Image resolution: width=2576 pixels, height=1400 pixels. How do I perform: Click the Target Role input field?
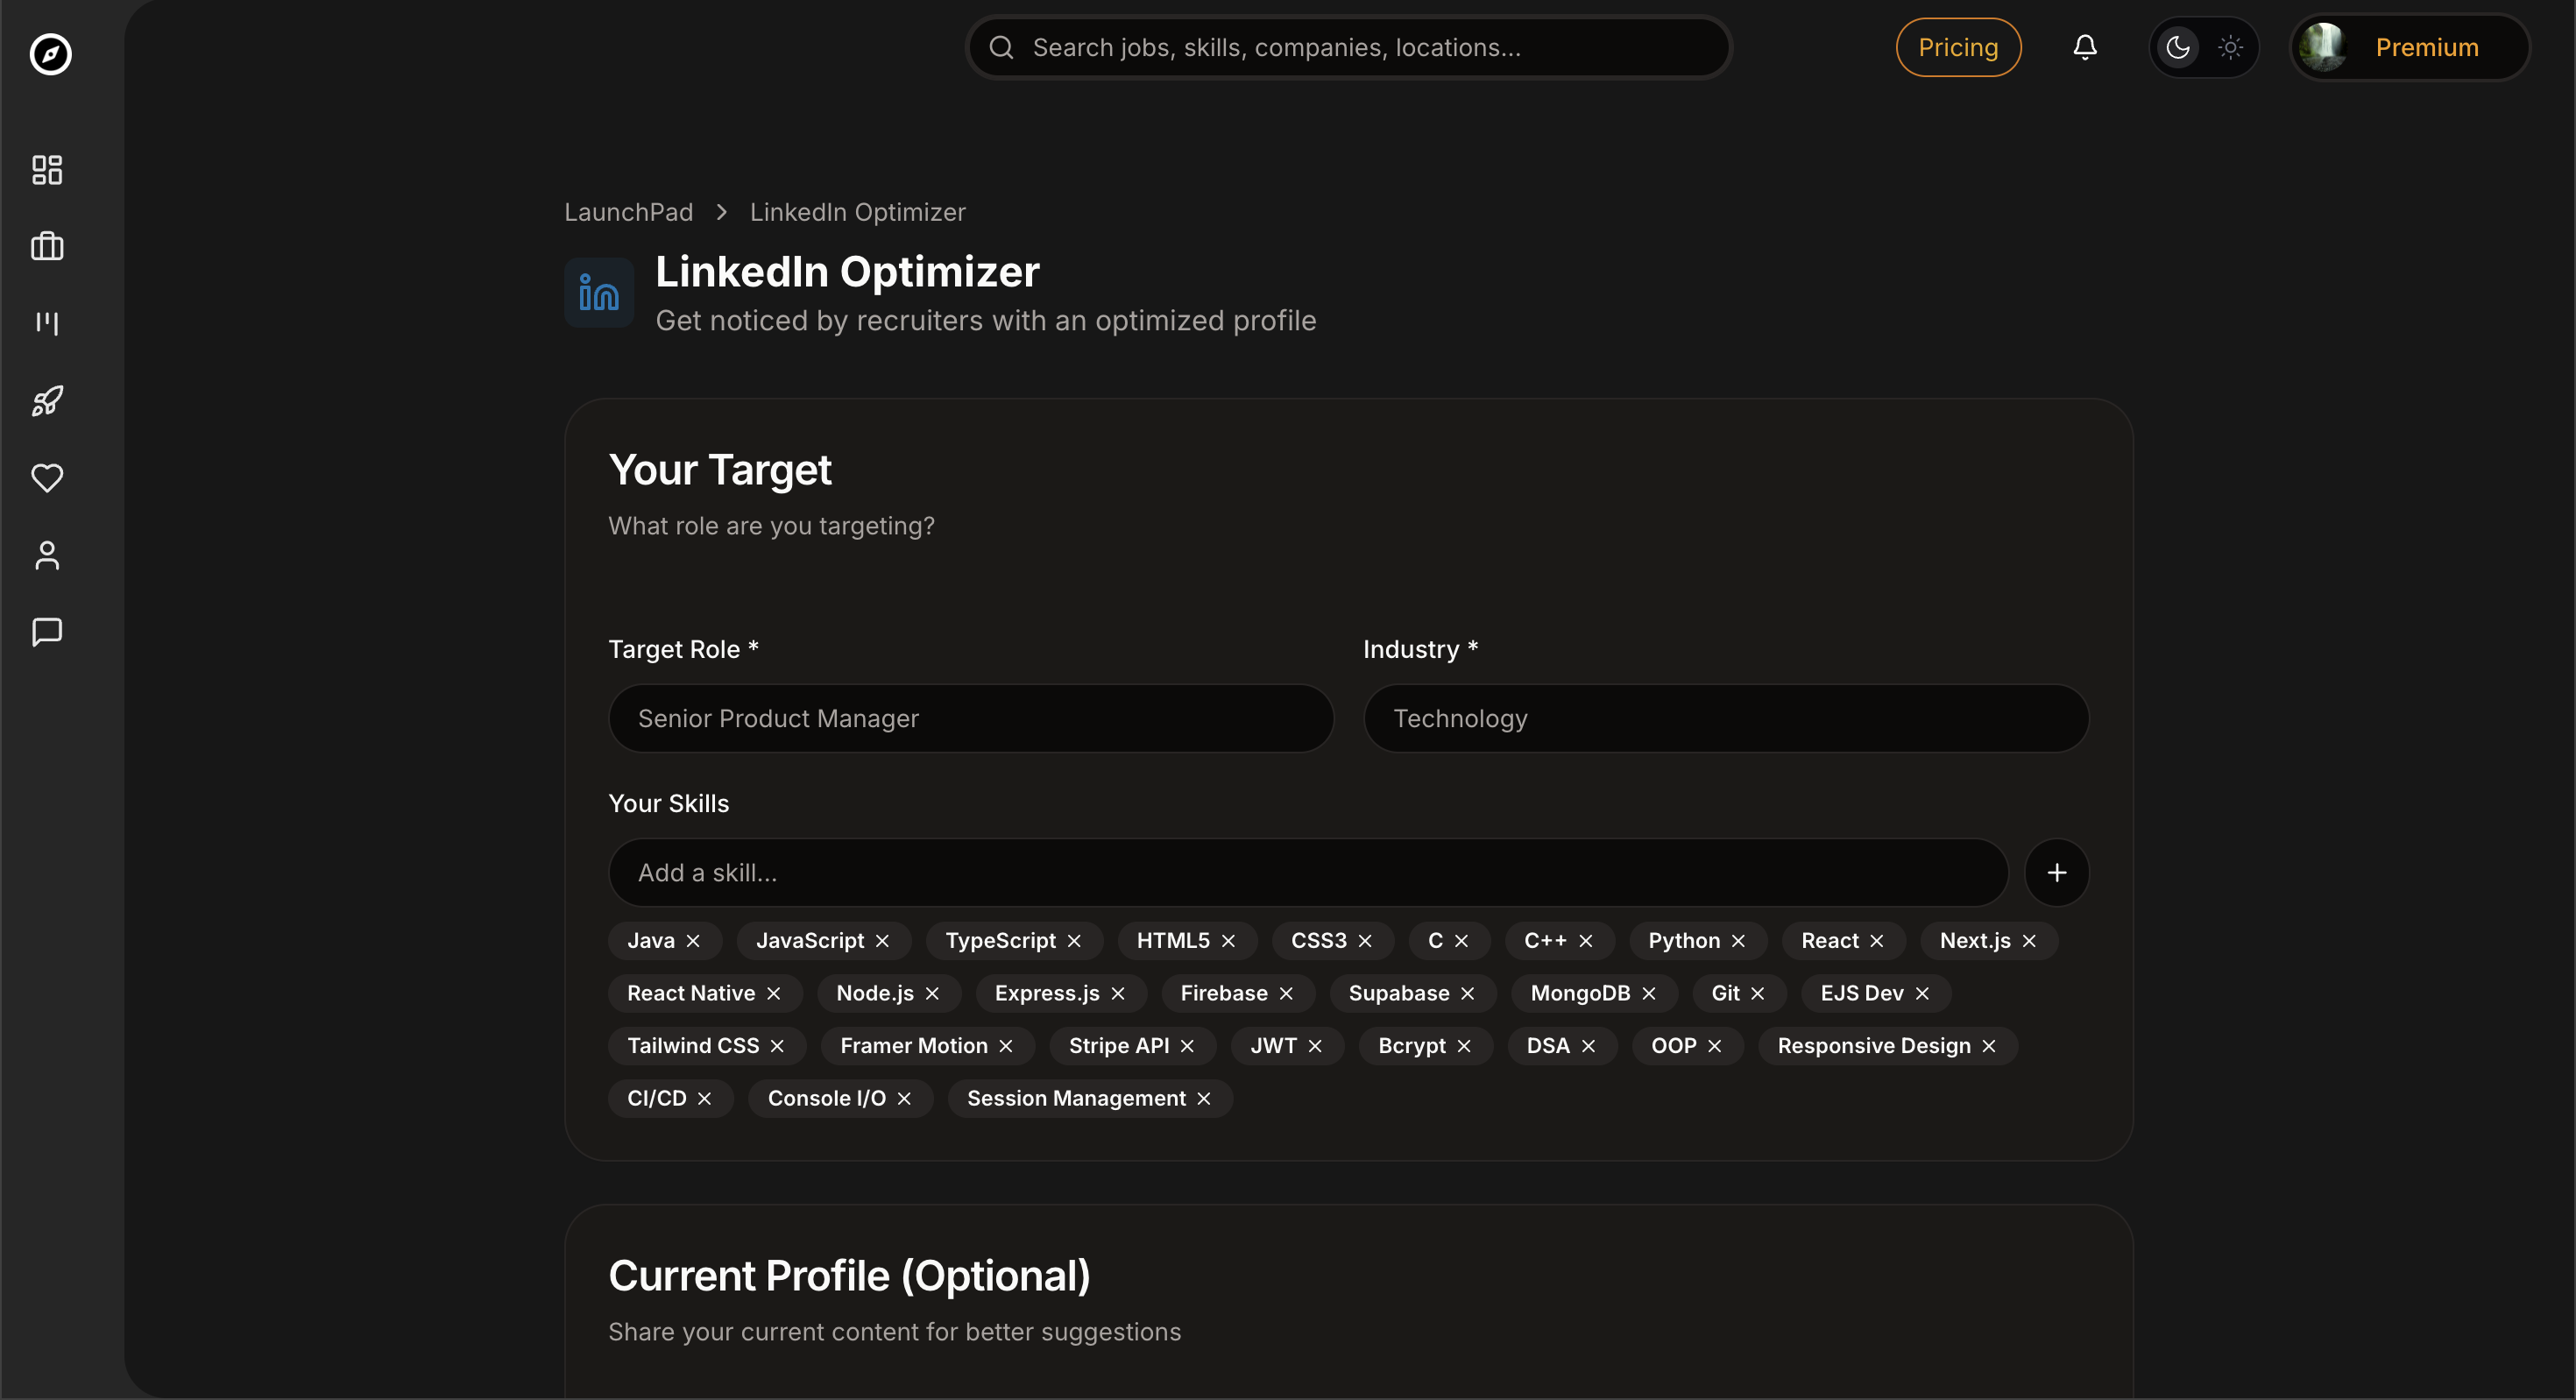[970, 718]
